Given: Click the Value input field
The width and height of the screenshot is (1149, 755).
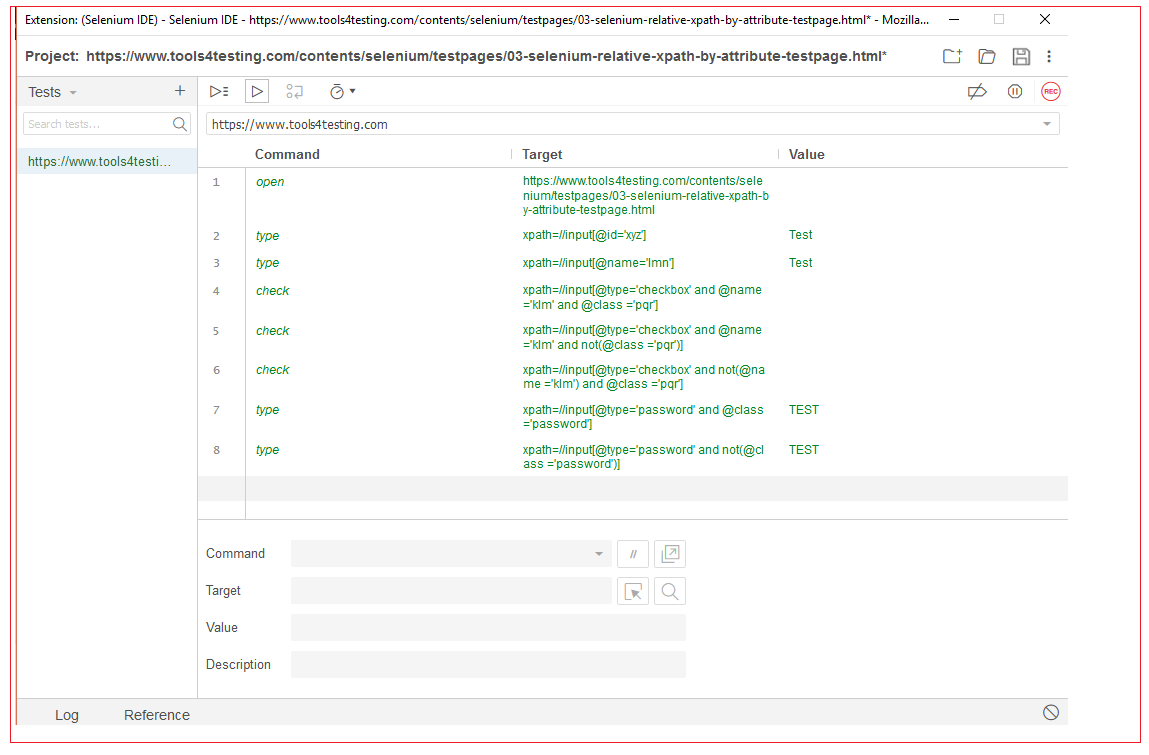Looking at the screenshot, I should [488, 627].
